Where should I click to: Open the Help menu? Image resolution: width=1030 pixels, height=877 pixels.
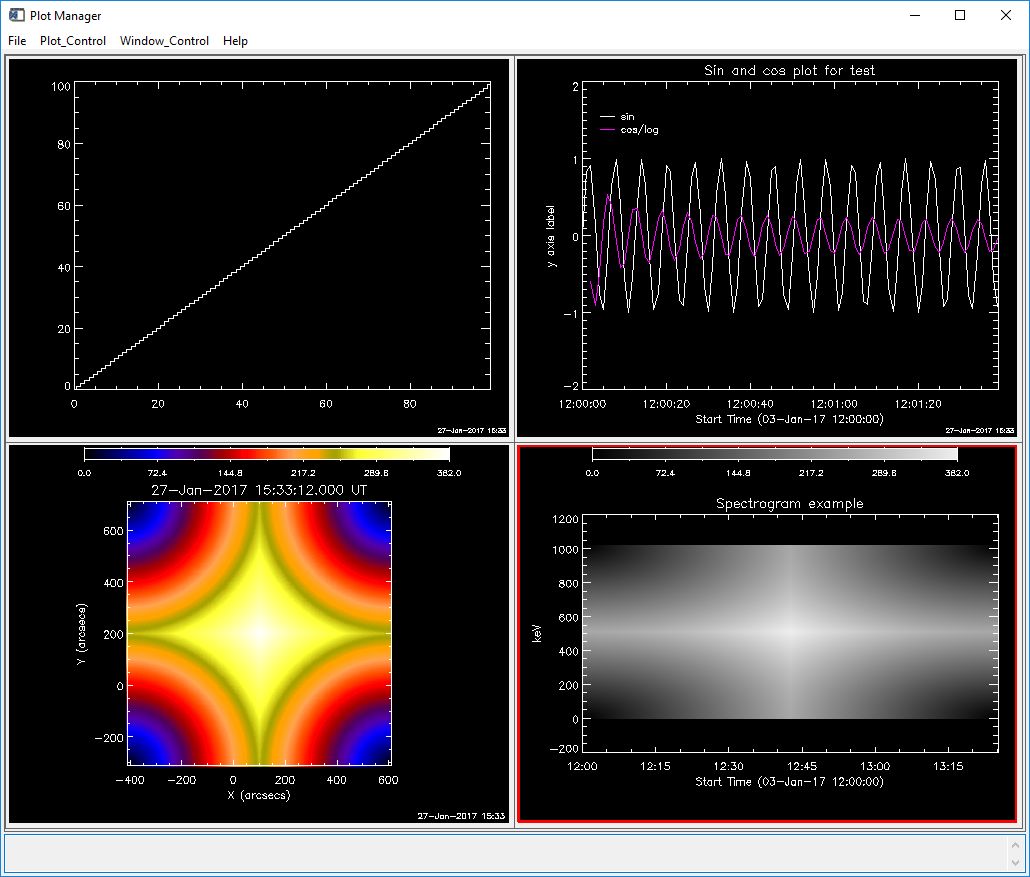[x=235, y=41]
